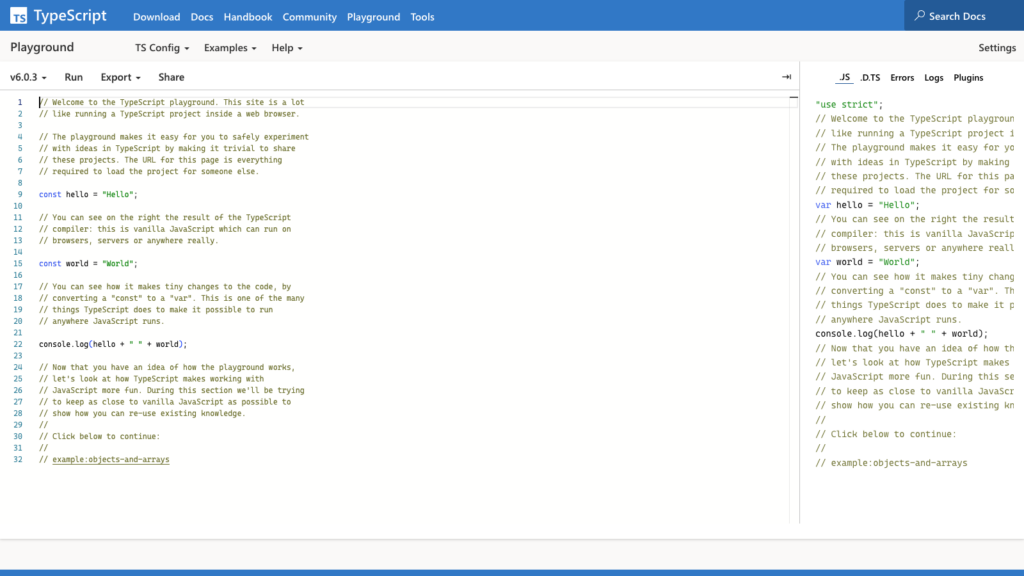The width and height of the screenshot is (1024, 576).
Task: Open the Tools nav link
Action: click(x=423, y=17)
